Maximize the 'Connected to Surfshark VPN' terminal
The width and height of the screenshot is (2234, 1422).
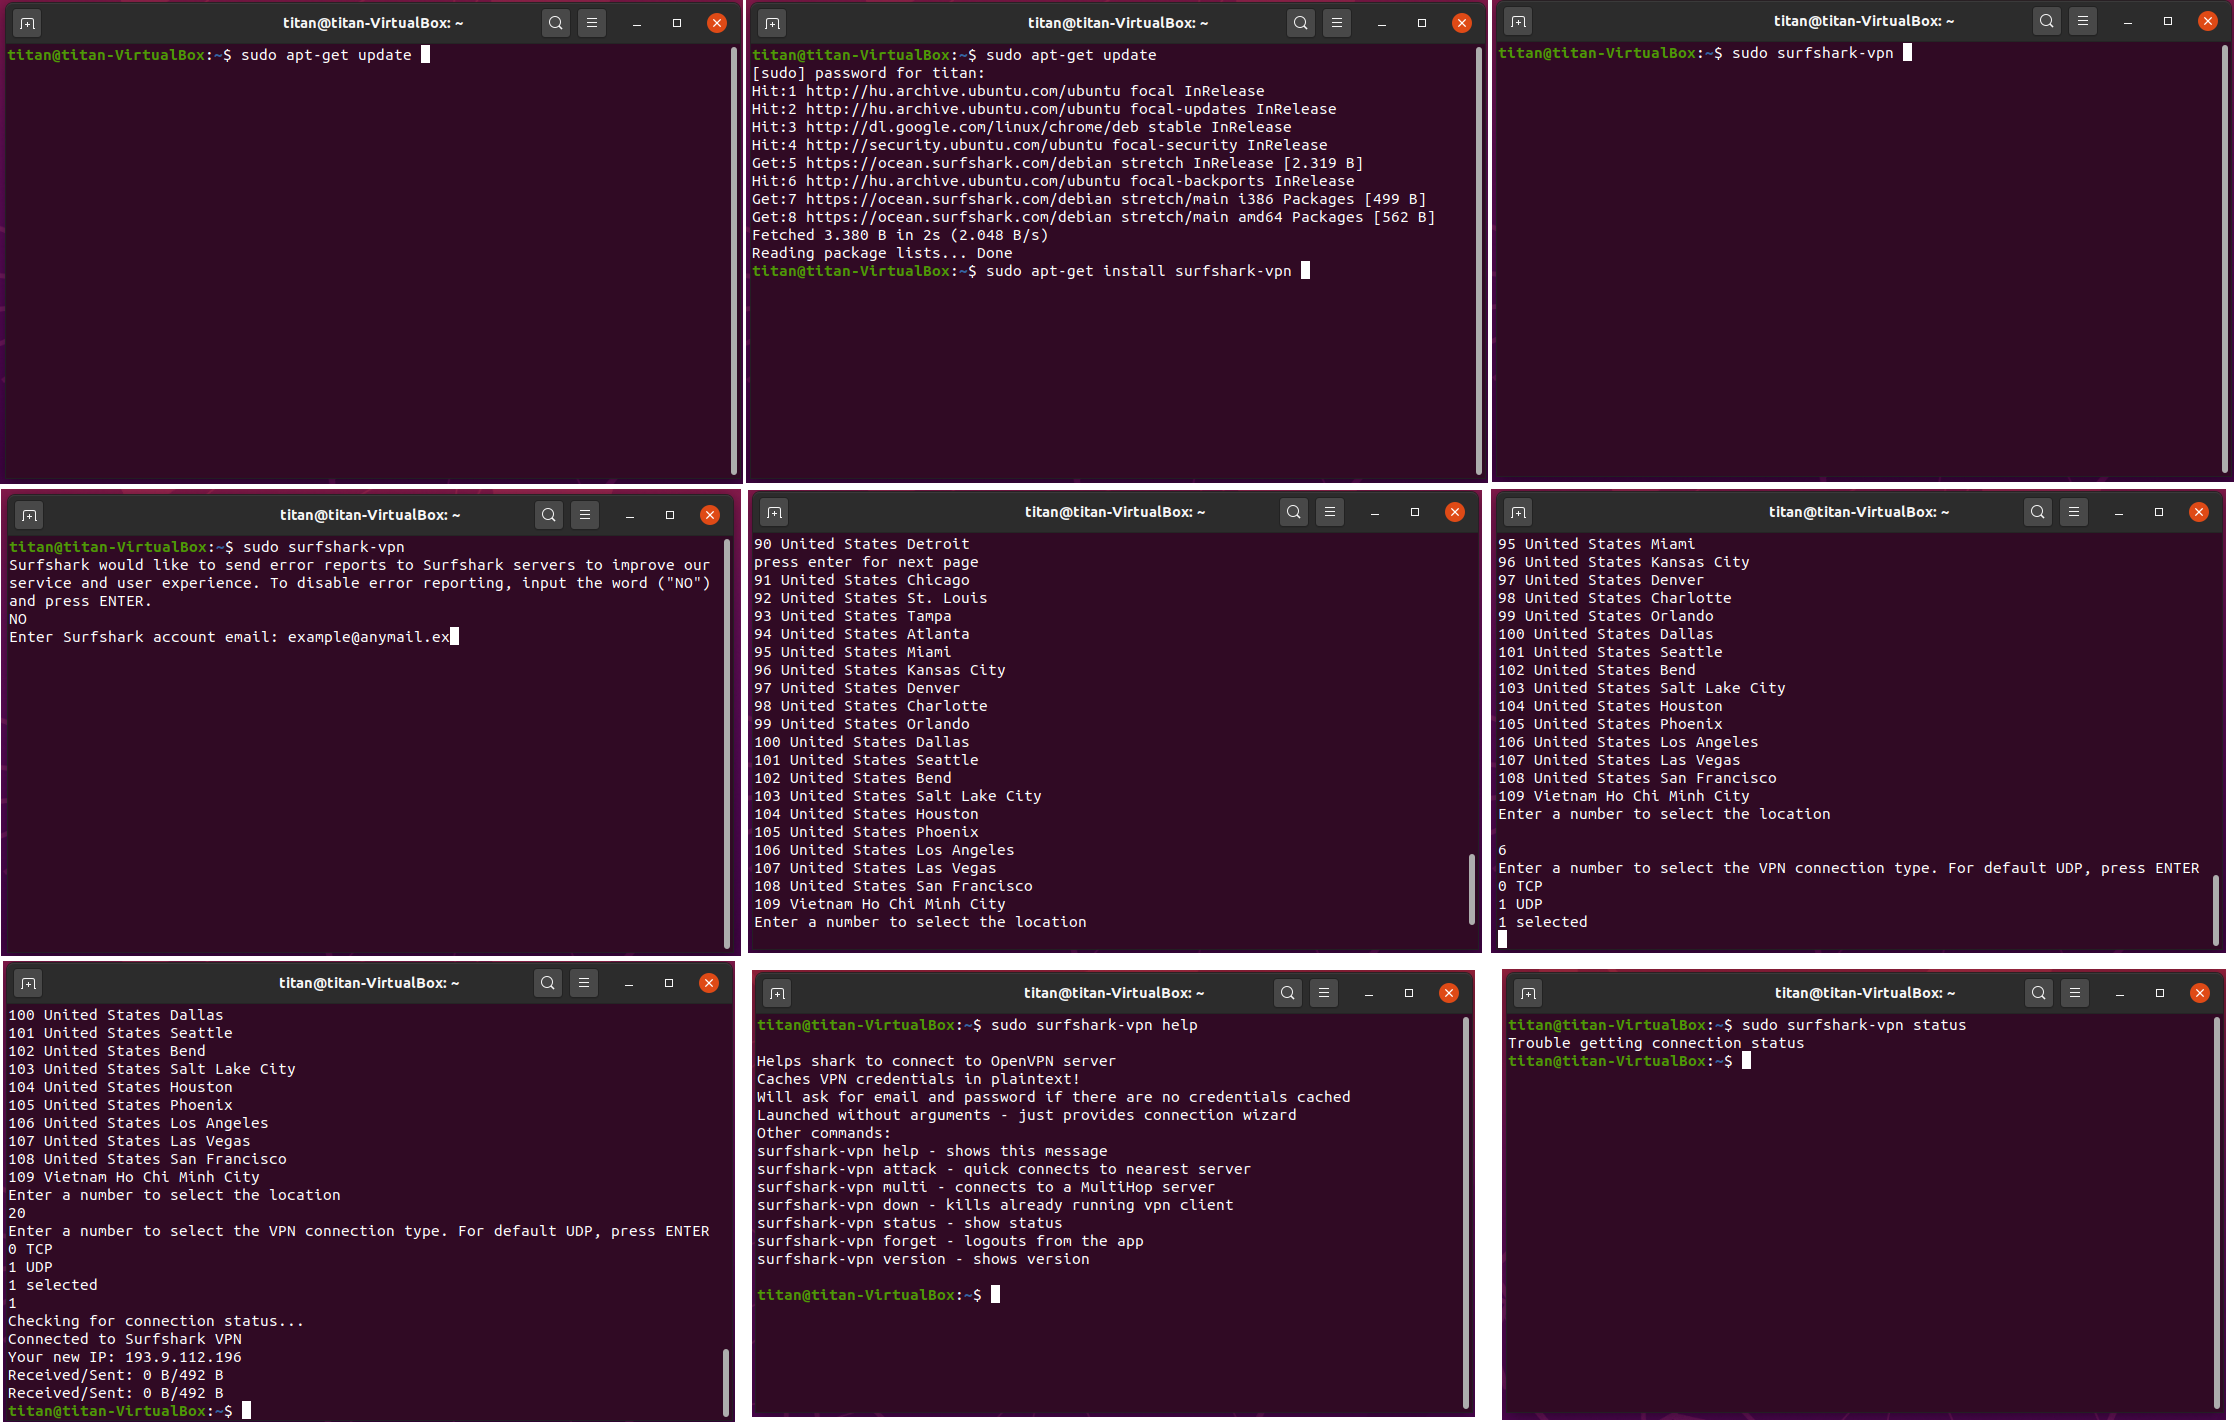[669, 983]
